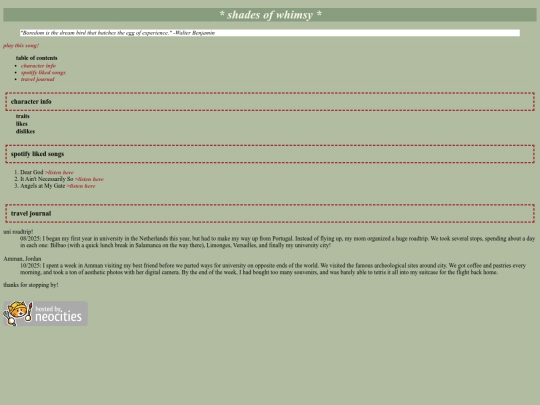Click the 'likes' entry
The image size is (540, 405).
(21, 124)
